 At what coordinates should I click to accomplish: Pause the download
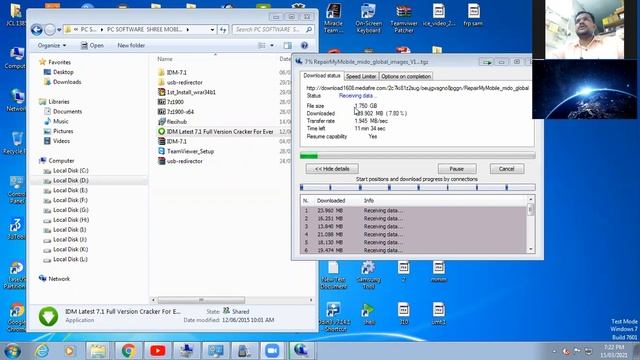pyautogui.click(x=457, y=169)
